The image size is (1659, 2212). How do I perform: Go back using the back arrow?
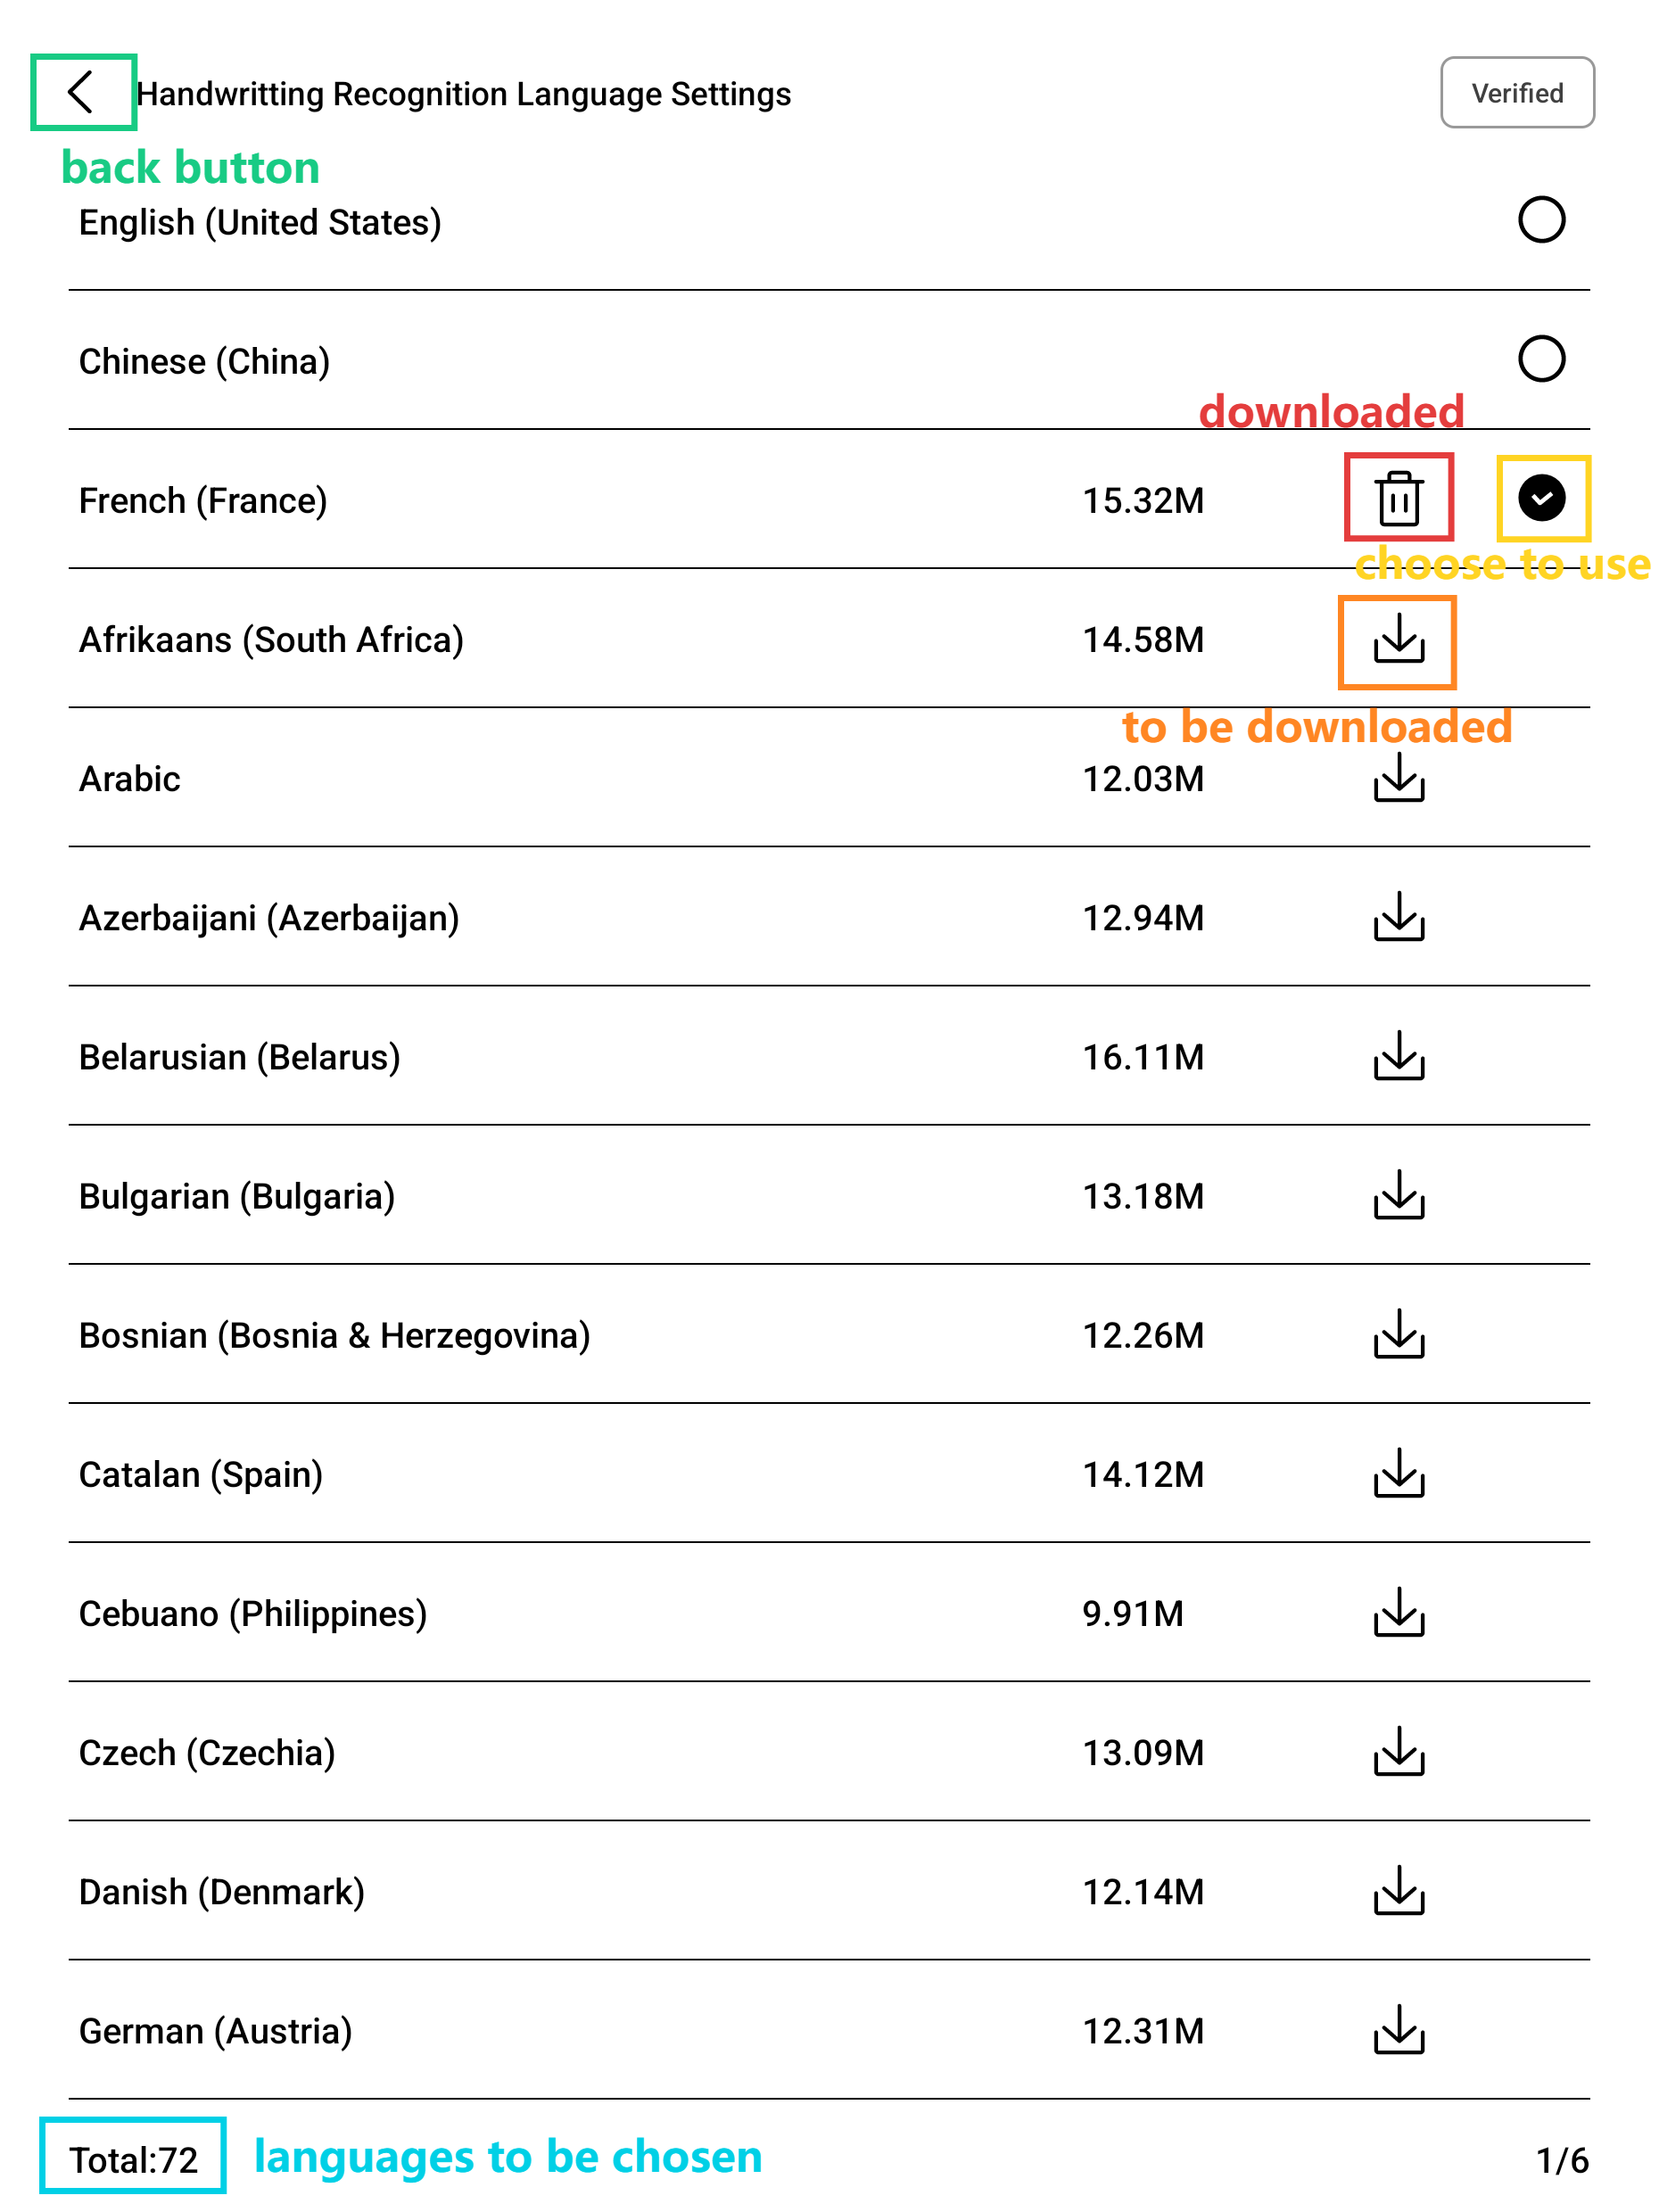point(82,93)
